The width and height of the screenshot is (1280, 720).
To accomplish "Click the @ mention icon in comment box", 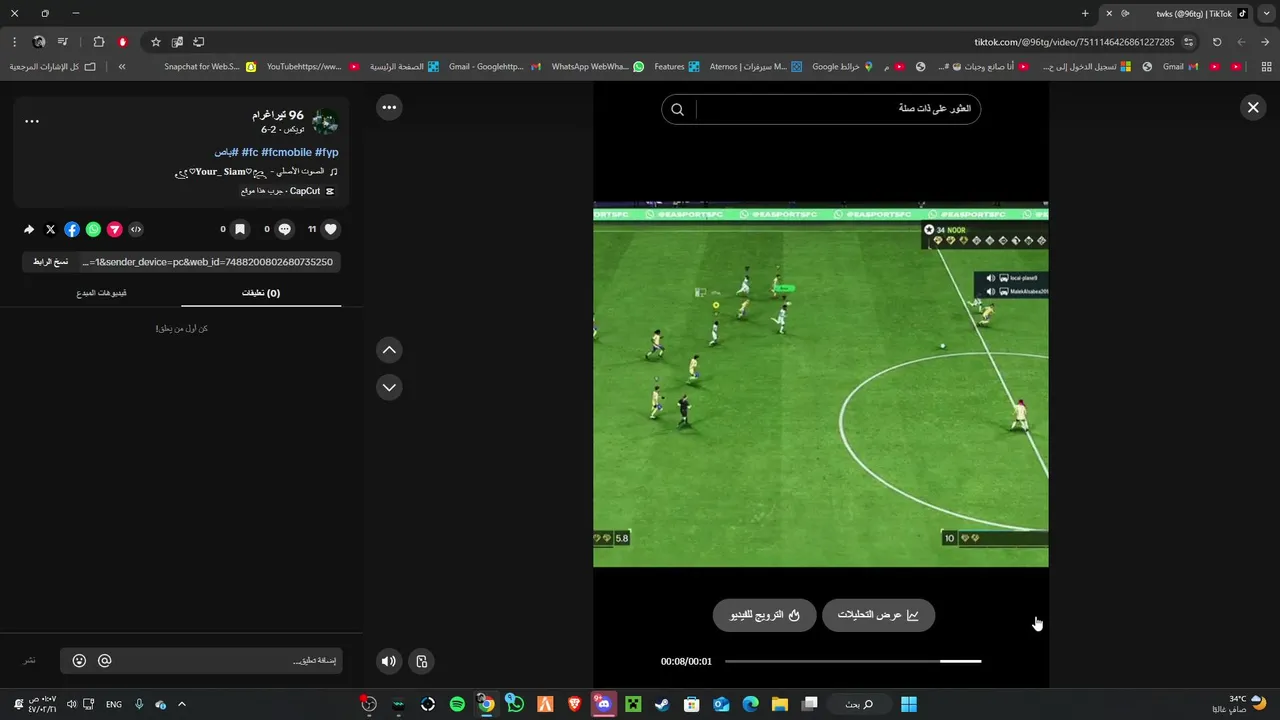I will click(x=104, y=661).
